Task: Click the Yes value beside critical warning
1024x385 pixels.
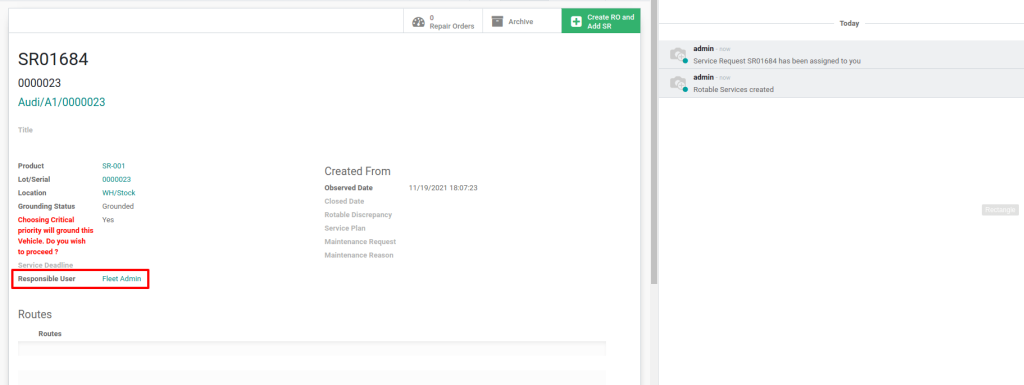Action: tap(108, 220)
